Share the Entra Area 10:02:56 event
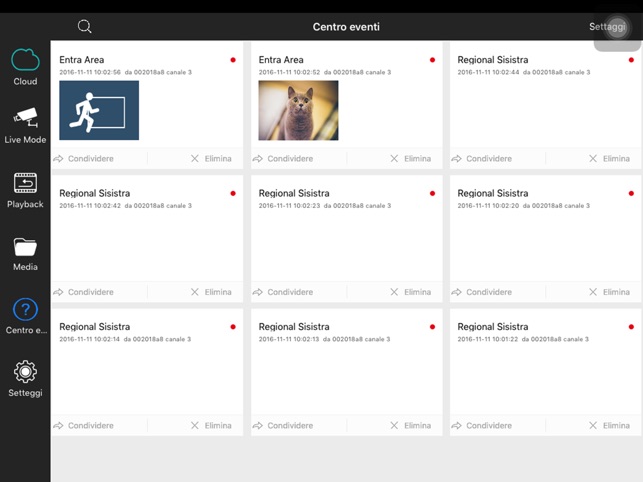This screenshot has height=482, width=643. pyautogui.click(x=84, y=158)
